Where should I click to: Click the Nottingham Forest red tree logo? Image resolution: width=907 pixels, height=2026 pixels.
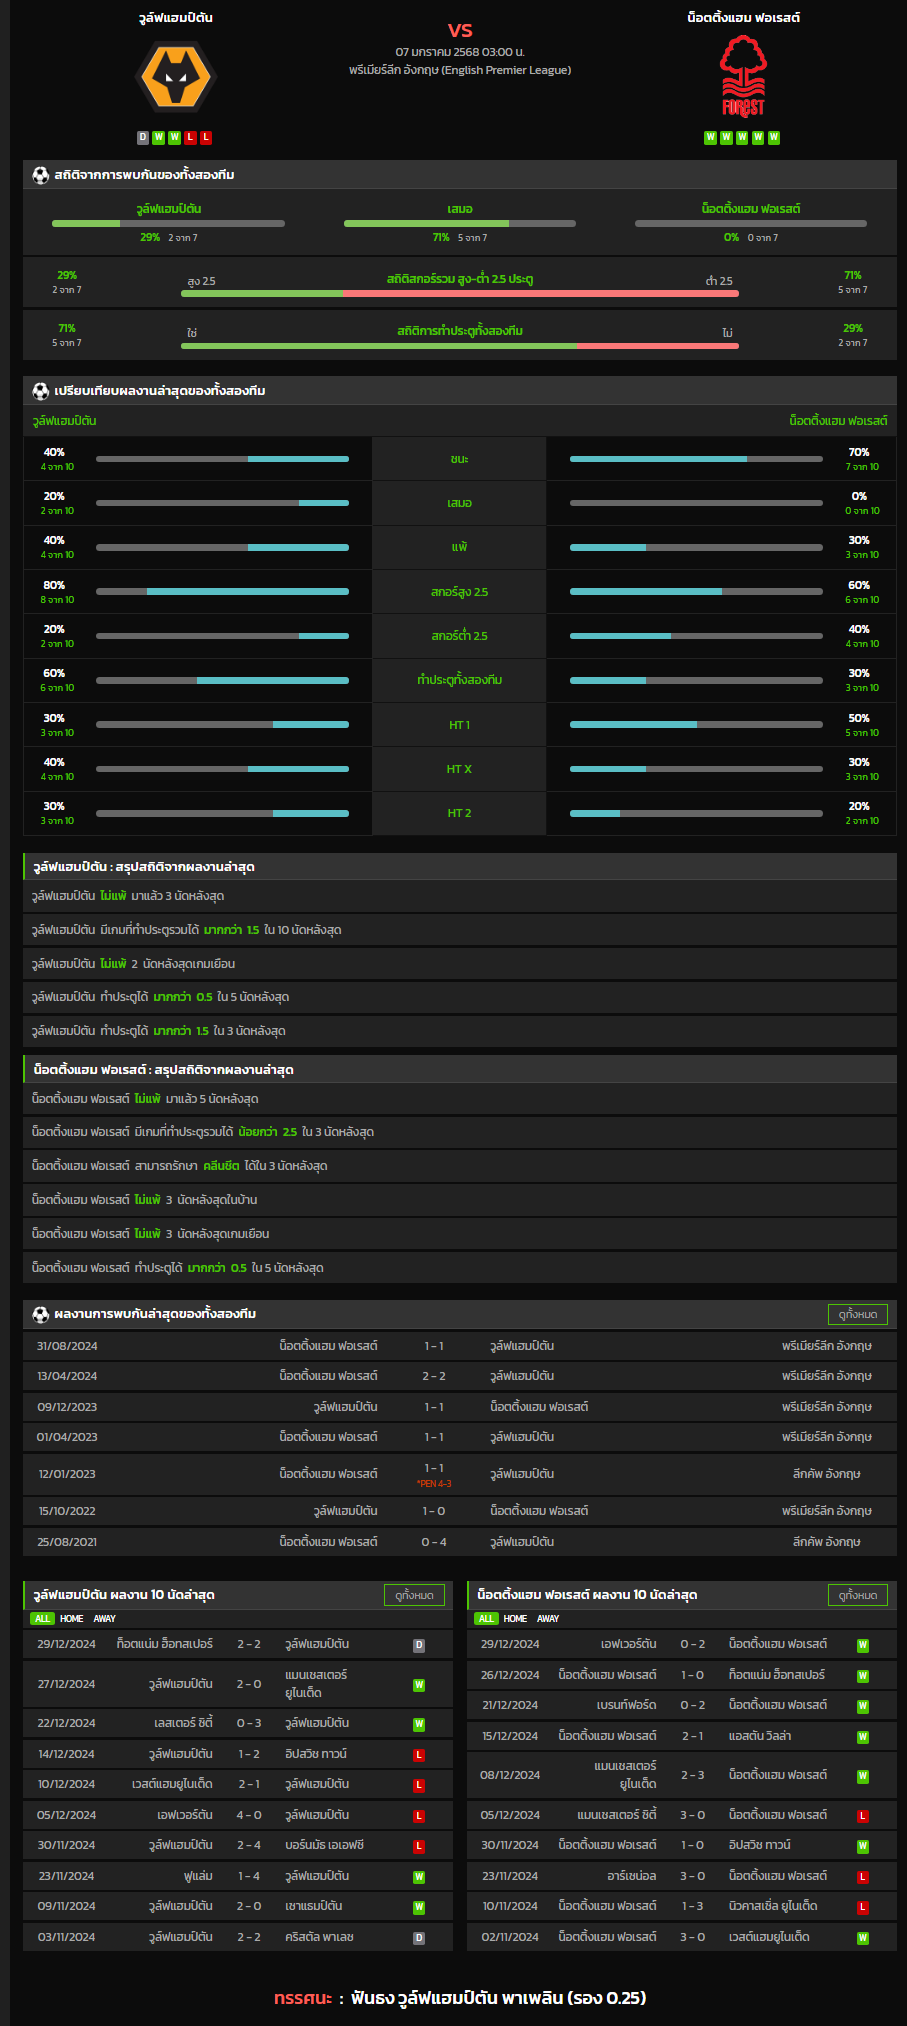coord(743,76)
